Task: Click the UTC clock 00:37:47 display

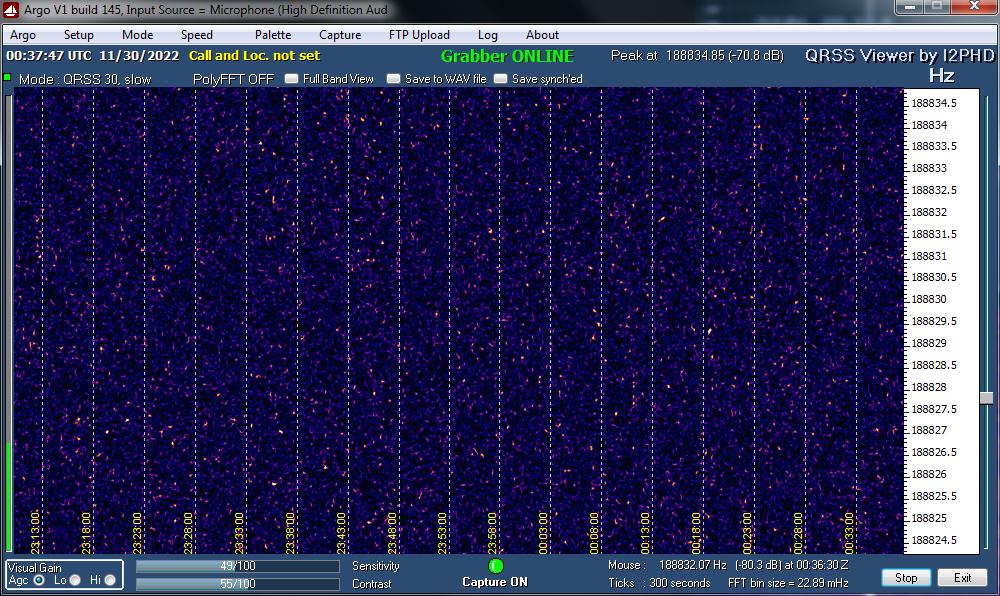Action: click(x=48, y=55)
